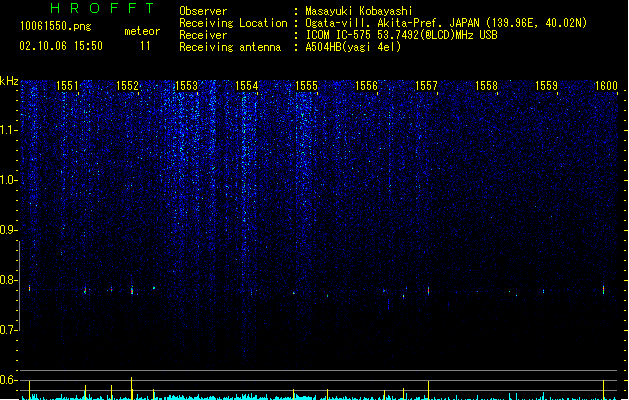Image resolution: width=629 pixels, height=400 pixels.
Task: Click the yellow intensity spike near 1600
Action: (603, 390)
